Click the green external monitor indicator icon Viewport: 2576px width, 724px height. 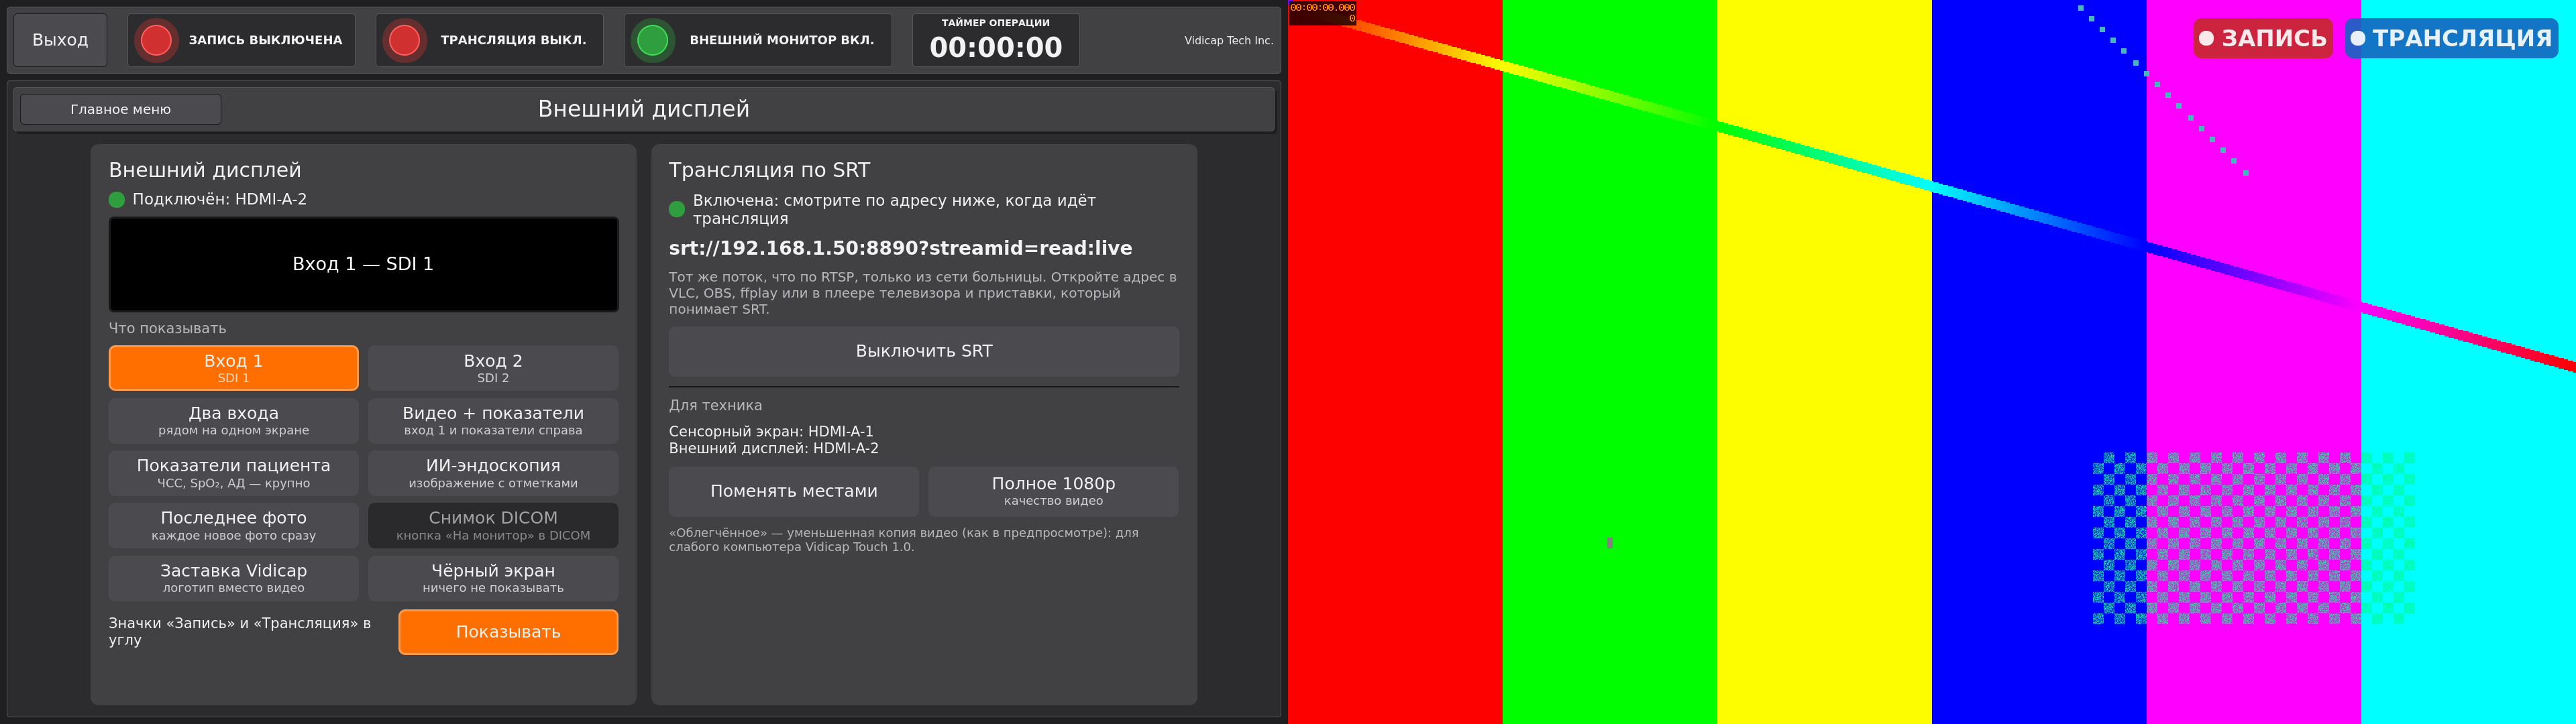[x=652, y=40]
